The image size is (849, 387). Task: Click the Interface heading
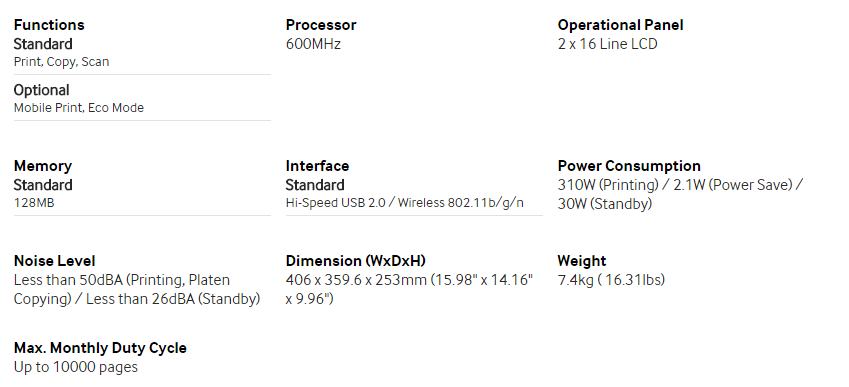coord(317,166)
